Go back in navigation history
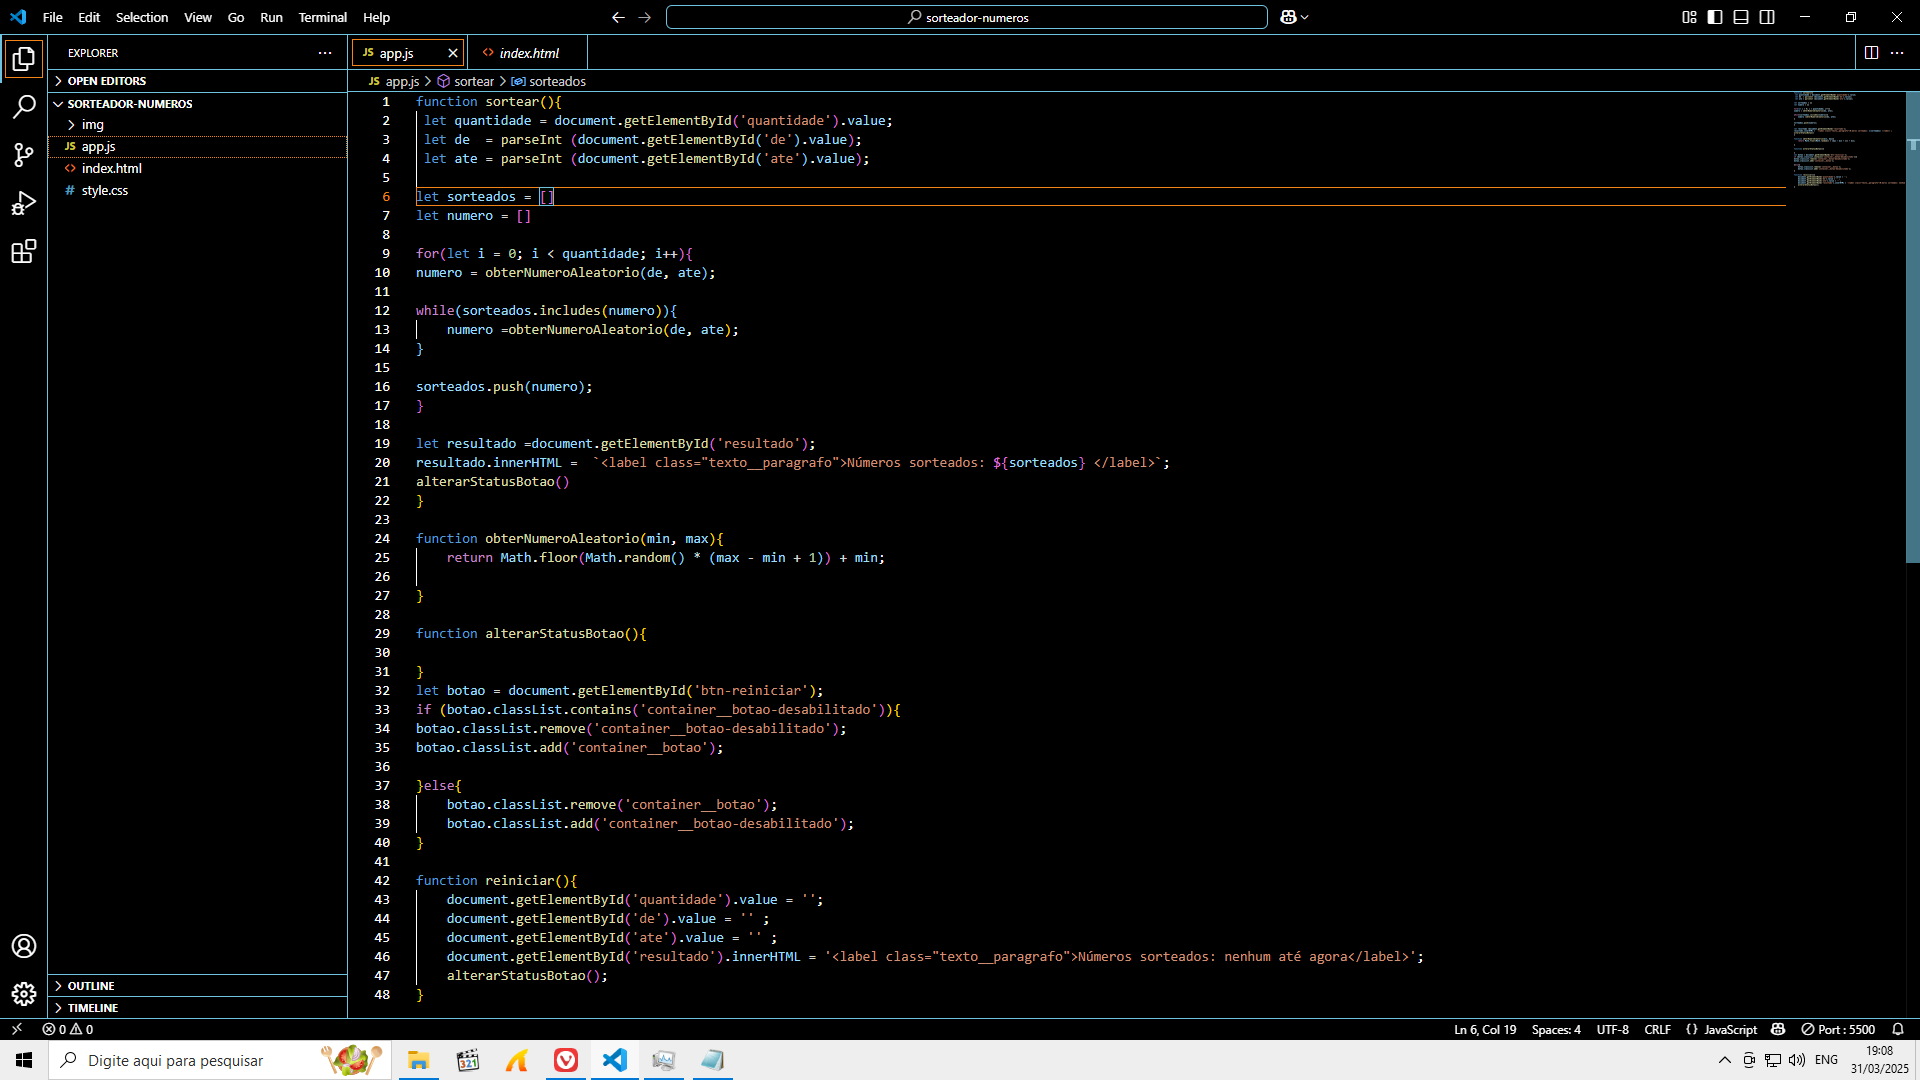 (618, 17)
